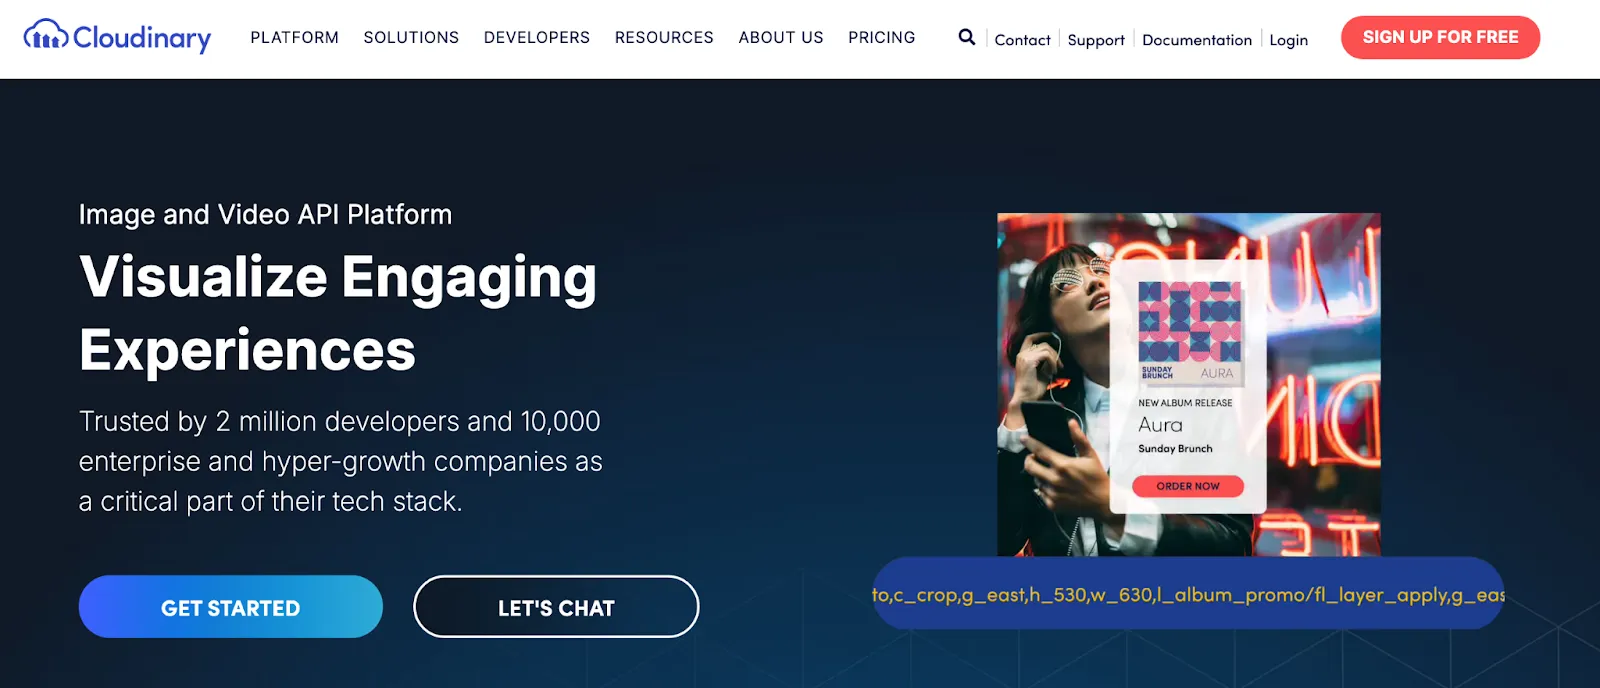Open the search magnifier icon
Image resolution: width=1600 pixels, height=688 pixels.
tap(966, 37)
